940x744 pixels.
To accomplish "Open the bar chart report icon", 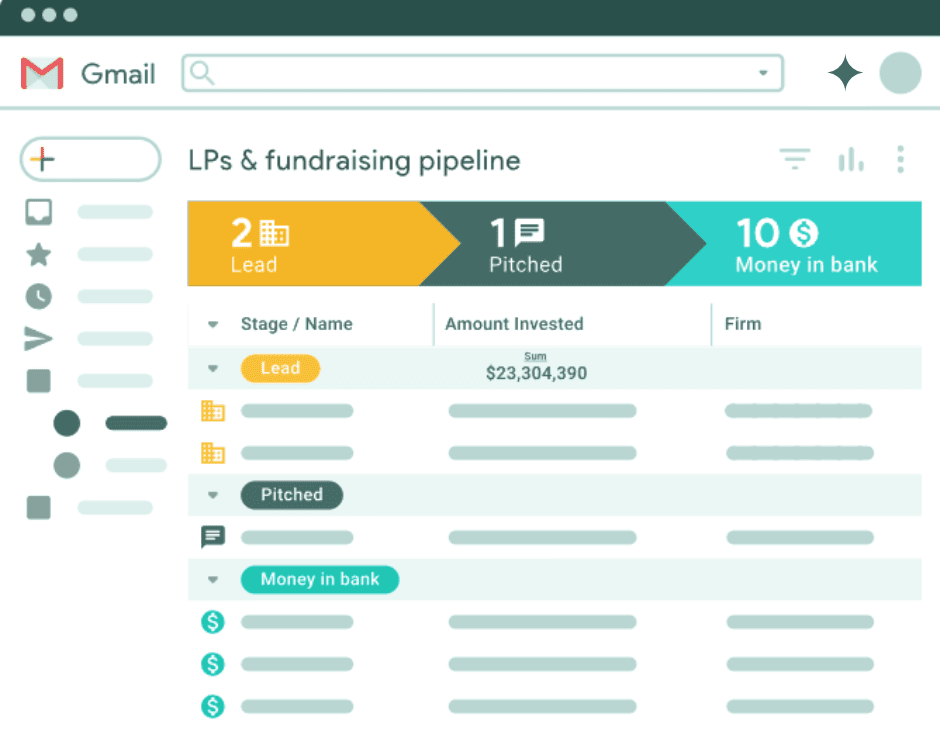I will (x=851, y=159).
